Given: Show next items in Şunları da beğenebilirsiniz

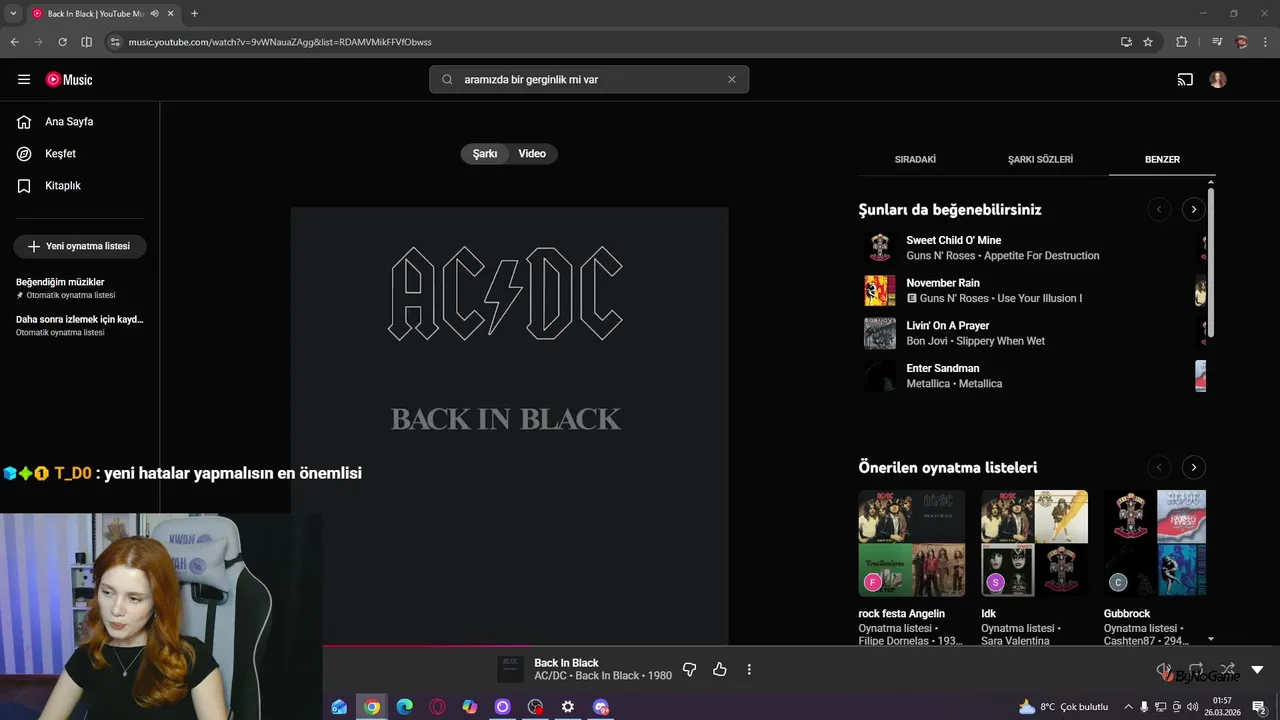Looking at the screenshot, I should tap(1193, 209).
